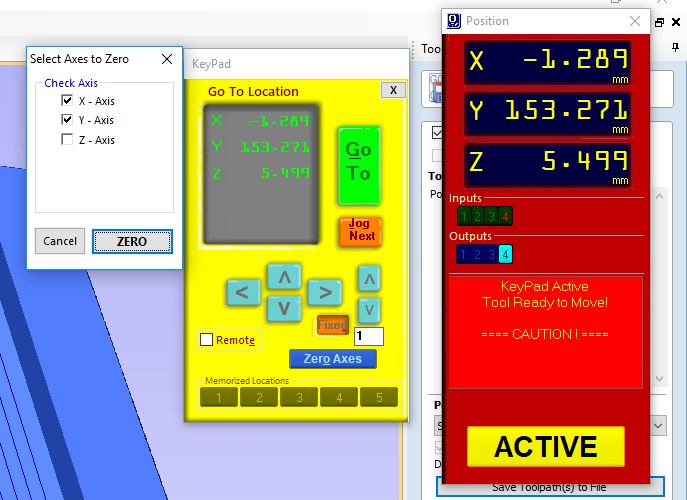
Task: Uncheck the Y - Axis checkbox
Action: (67, 119)
